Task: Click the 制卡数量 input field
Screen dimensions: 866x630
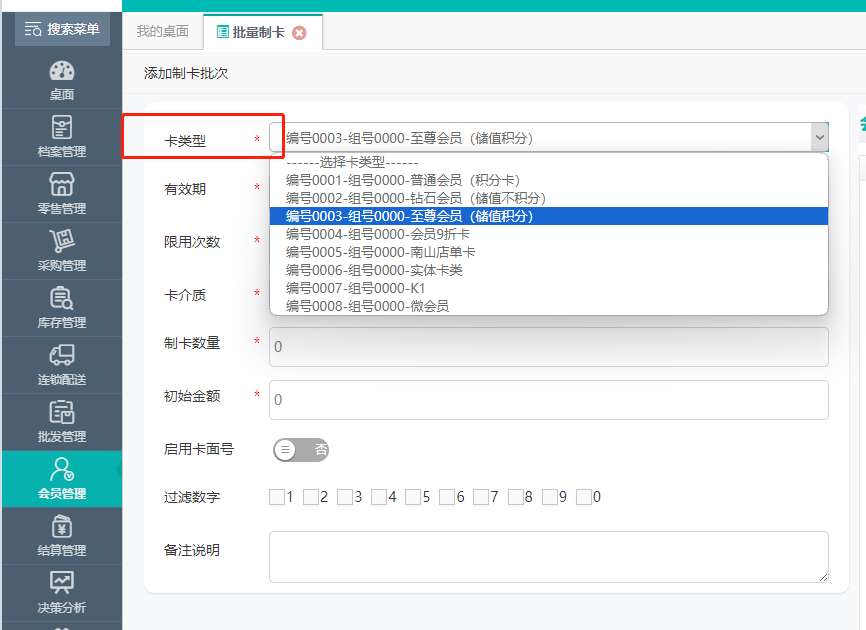Action: [548, 347]
